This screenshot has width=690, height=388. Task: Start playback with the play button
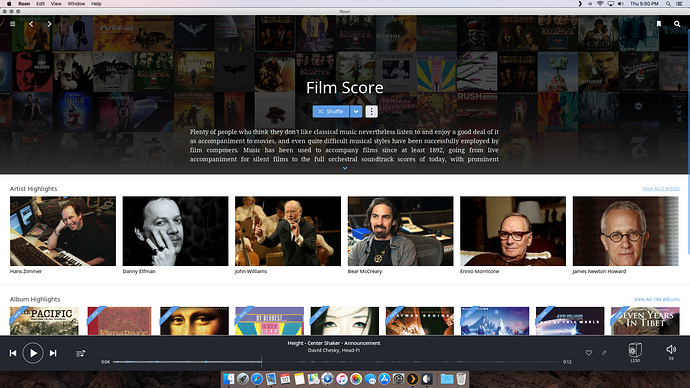(33, 353)
